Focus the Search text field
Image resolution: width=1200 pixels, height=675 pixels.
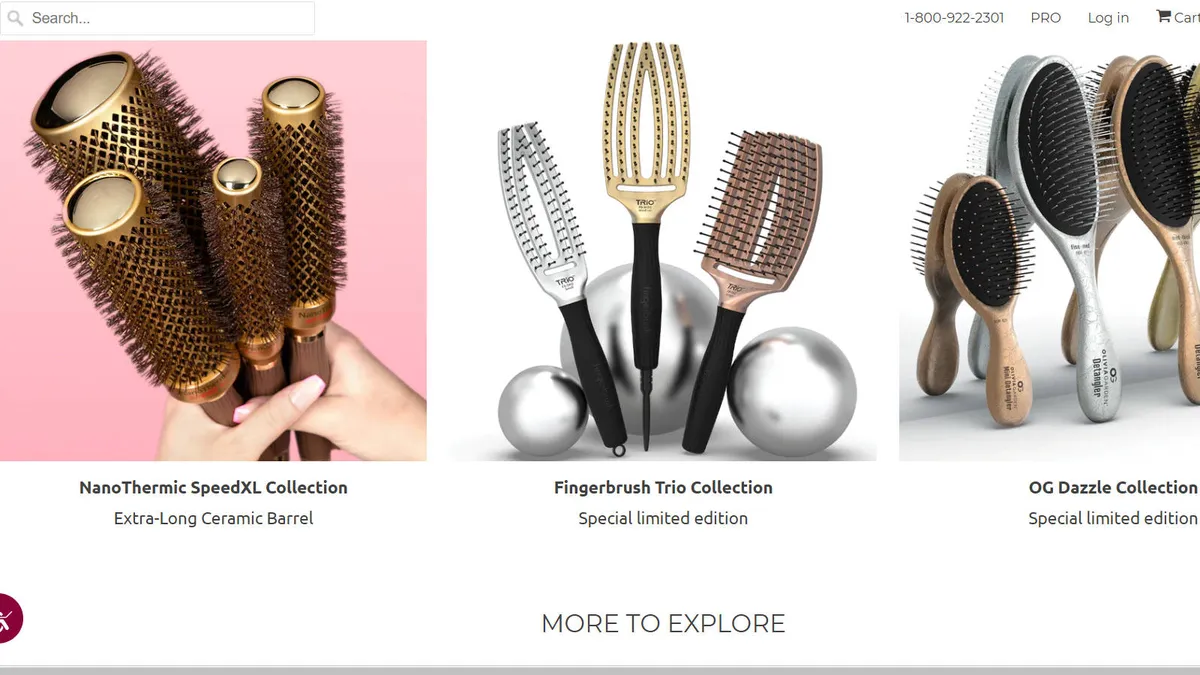(x=157, y=18)
